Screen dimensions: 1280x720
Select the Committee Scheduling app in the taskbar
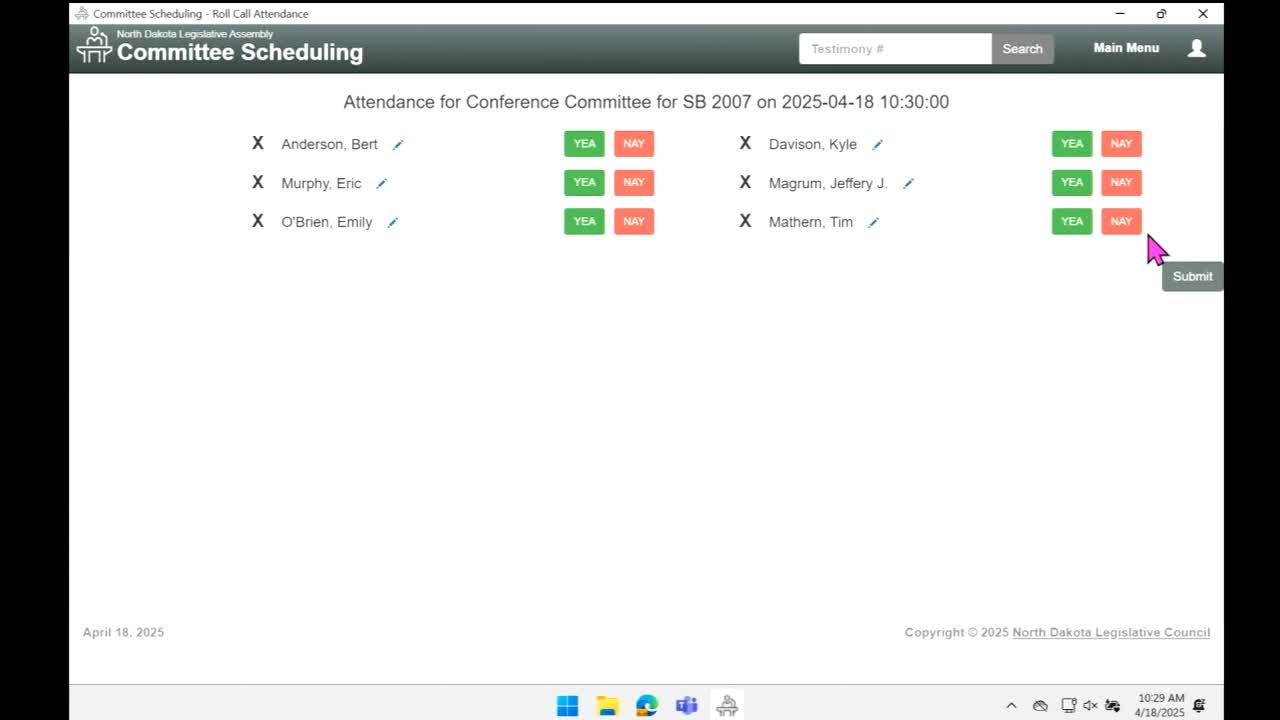[727, 705]
